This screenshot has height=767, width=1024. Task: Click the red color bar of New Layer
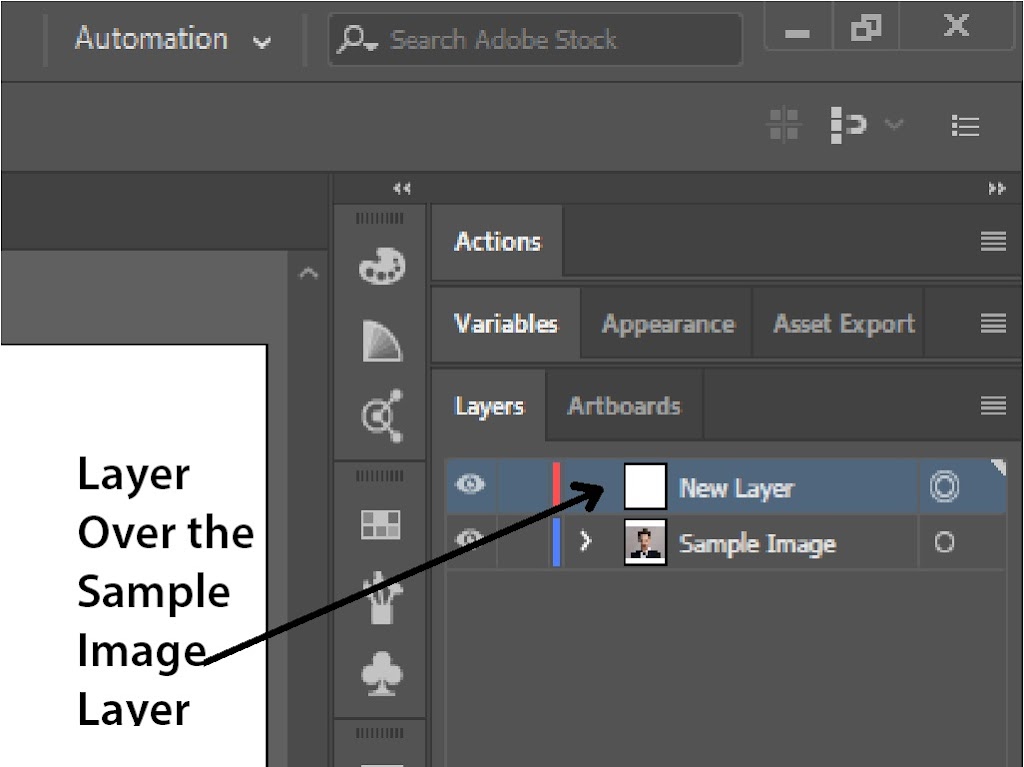click(x=556, y=487)
